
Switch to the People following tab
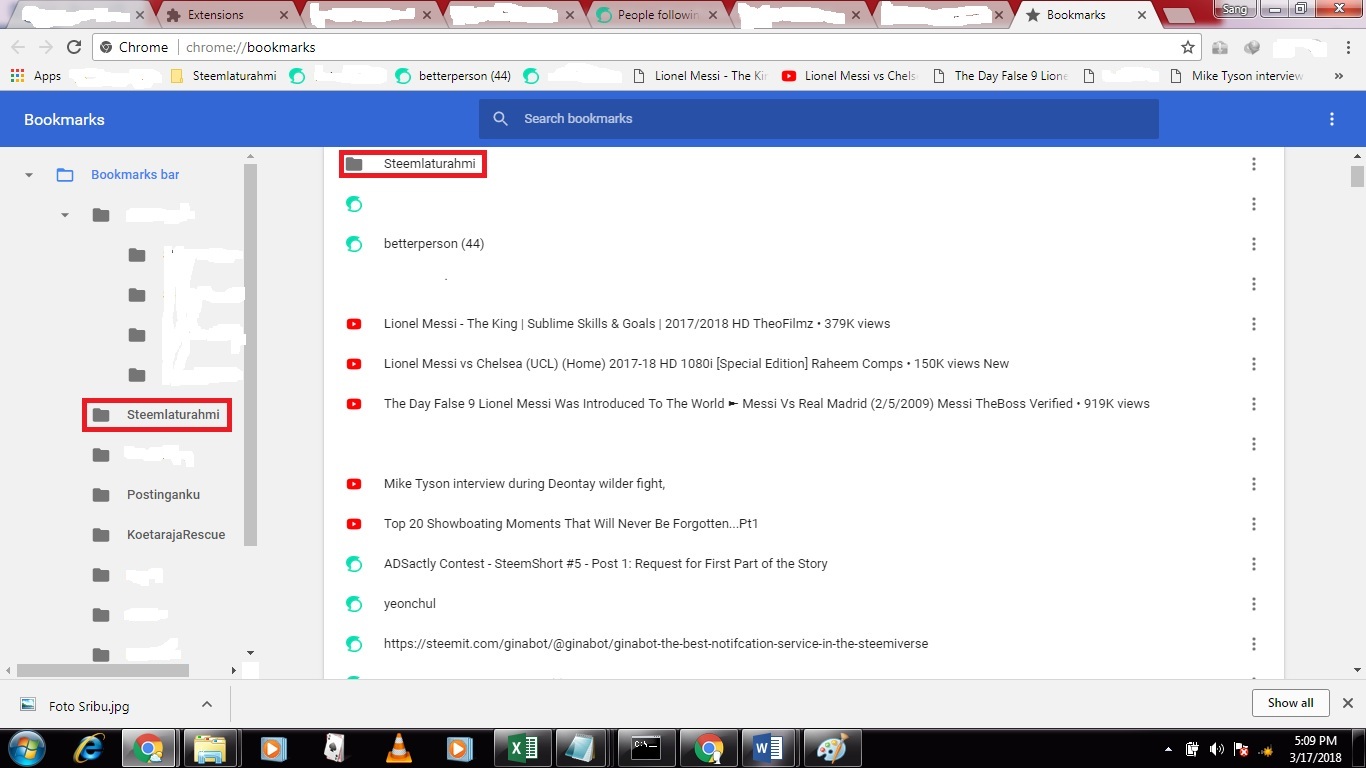point(657,15)
